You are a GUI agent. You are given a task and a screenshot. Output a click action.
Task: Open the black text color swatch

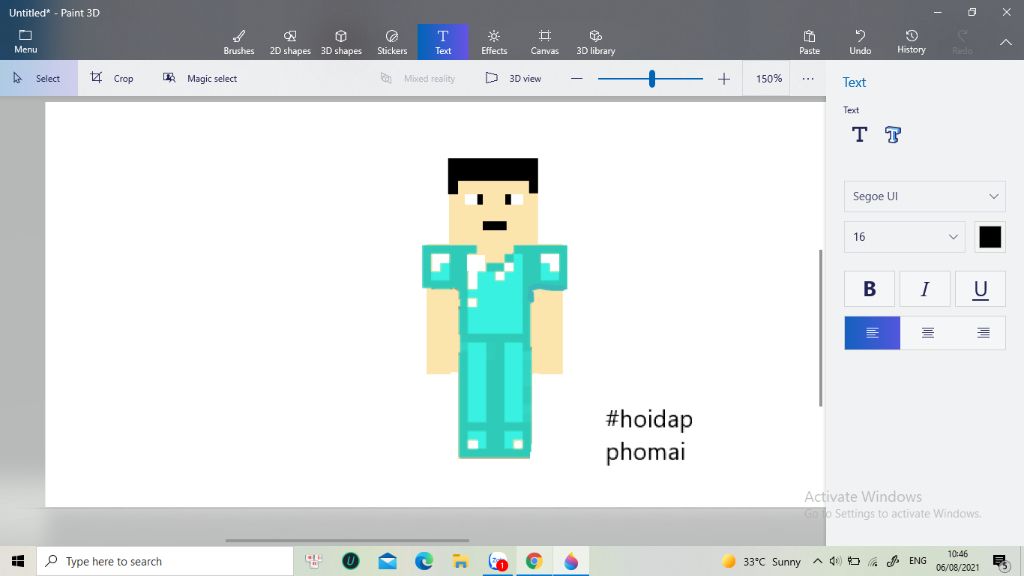coord(990,237)
